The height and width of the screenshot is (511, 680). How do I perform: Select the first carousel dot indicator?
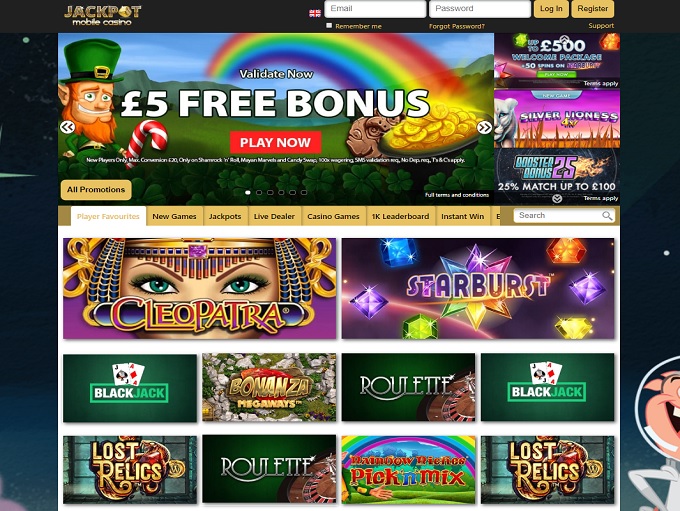pyautogui.click(x=248, y=192)
